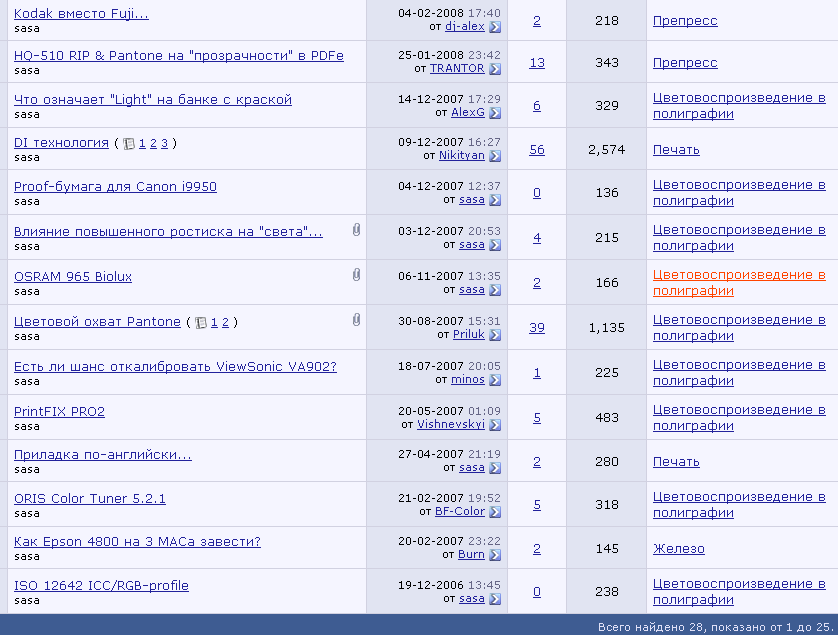Go to last post in Влияние повышенного ростиска thread
Screen dimensions: 838x635
[x=495, y=245]
